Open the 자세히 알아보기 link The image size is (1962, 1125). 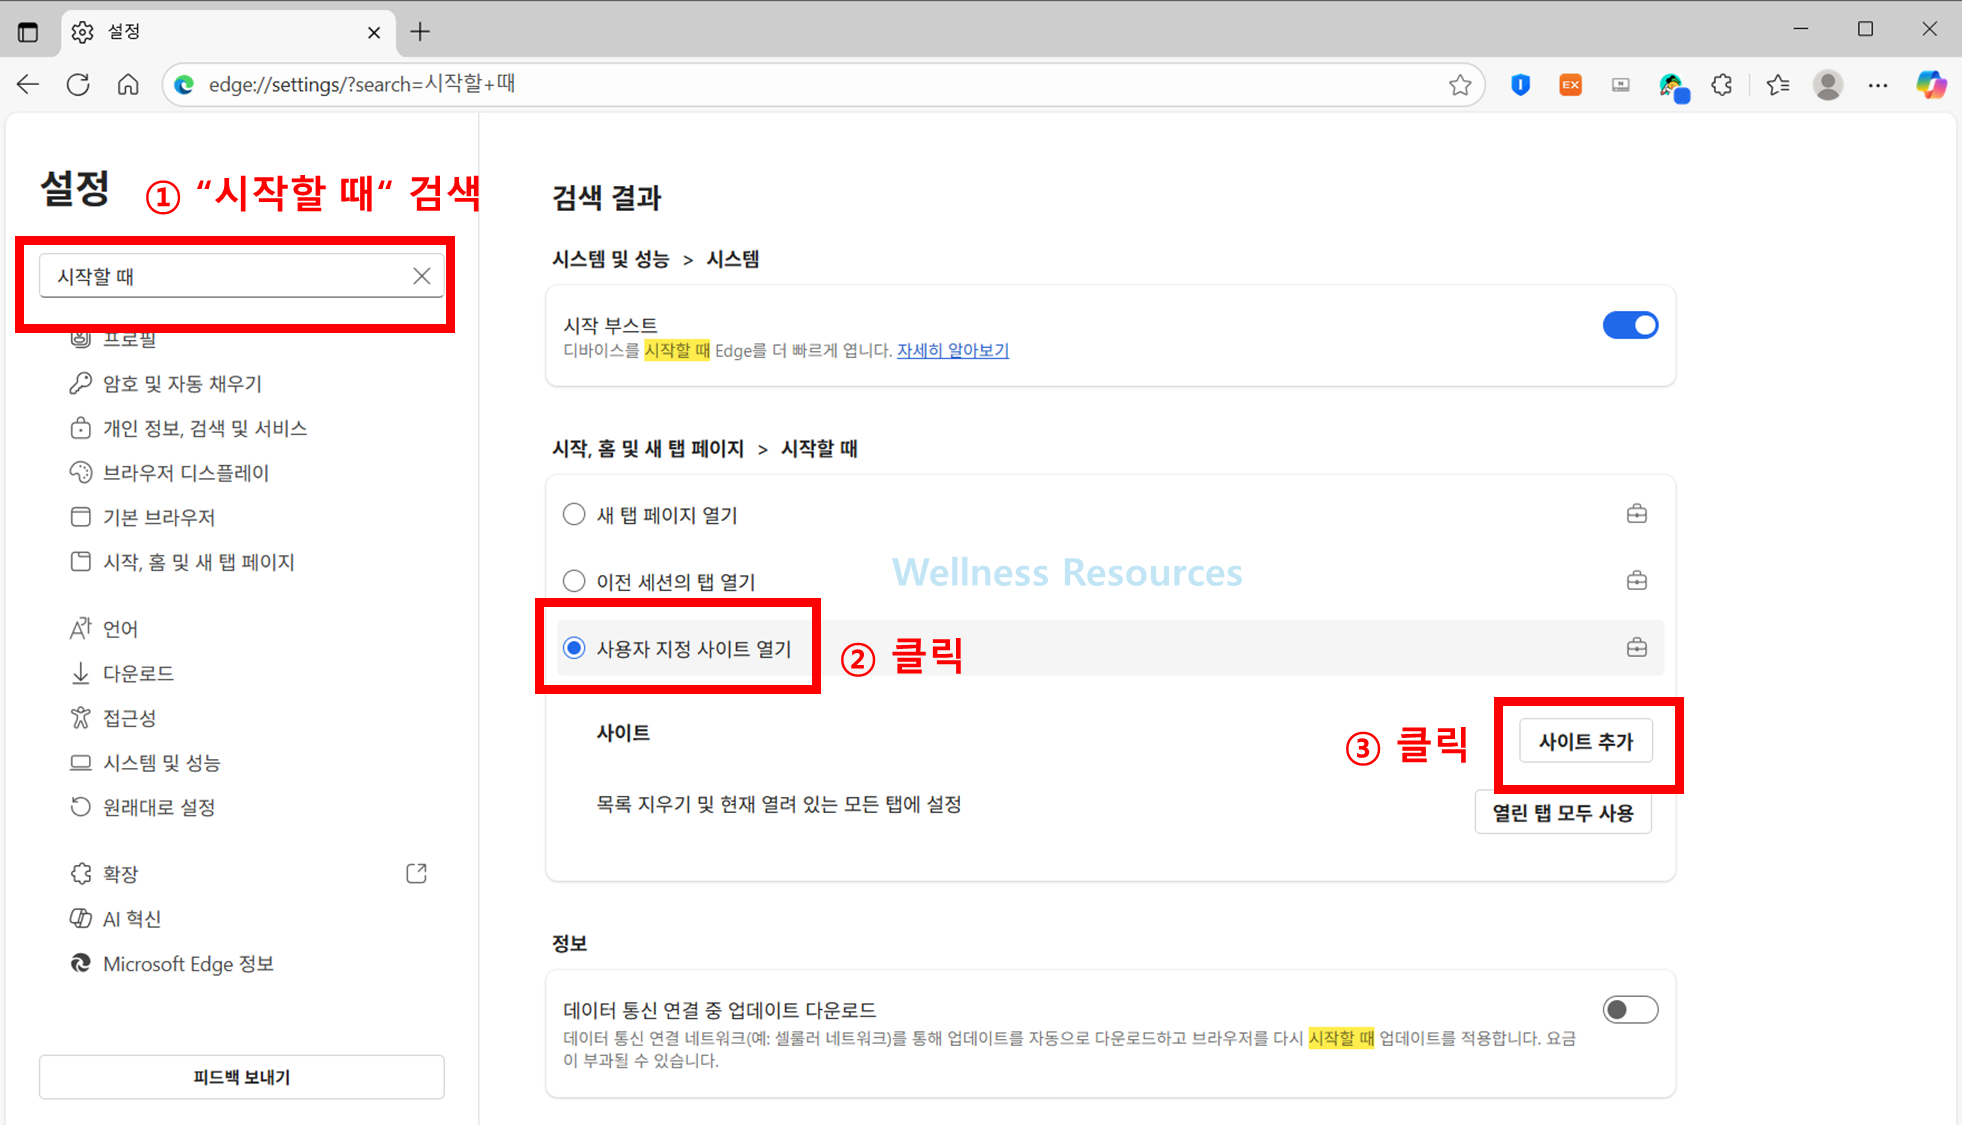953,351
